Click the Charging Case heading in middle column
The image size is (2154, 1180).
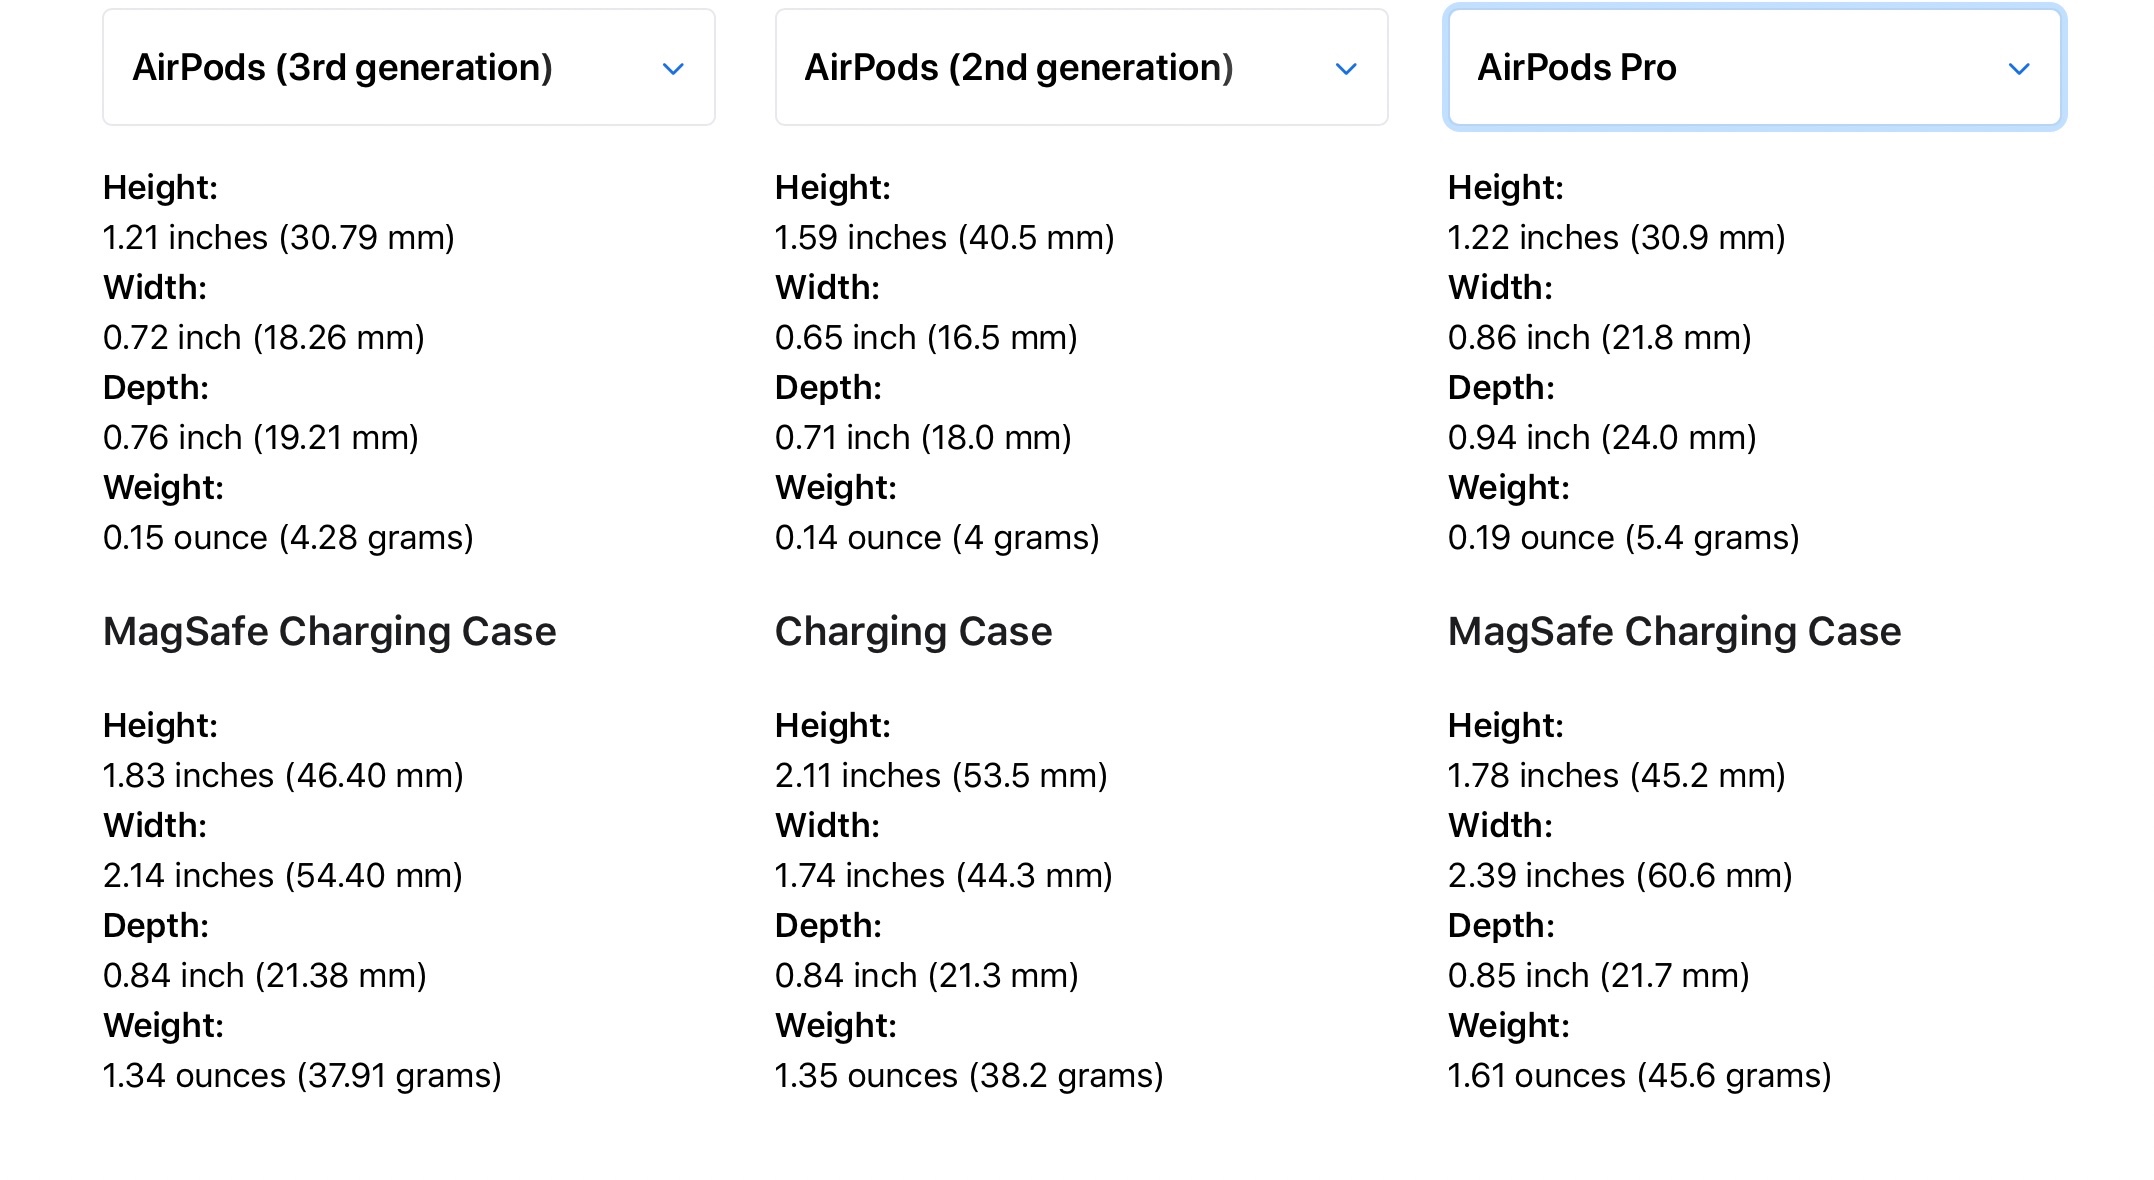coord(913,632)
